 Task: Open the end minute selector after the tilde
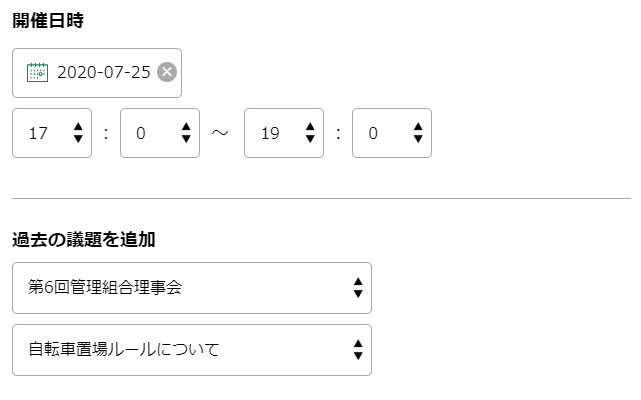pos(385,133)
